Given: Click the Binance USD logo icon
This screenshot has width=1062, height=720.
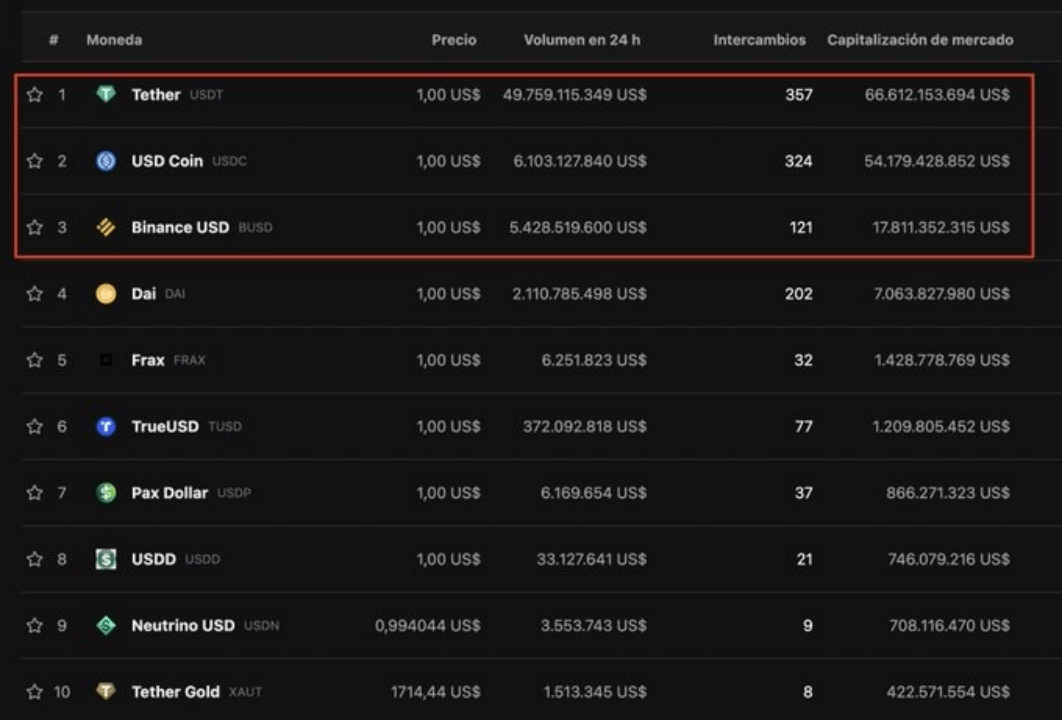Looking at the screenshot, I should (108, 227).
